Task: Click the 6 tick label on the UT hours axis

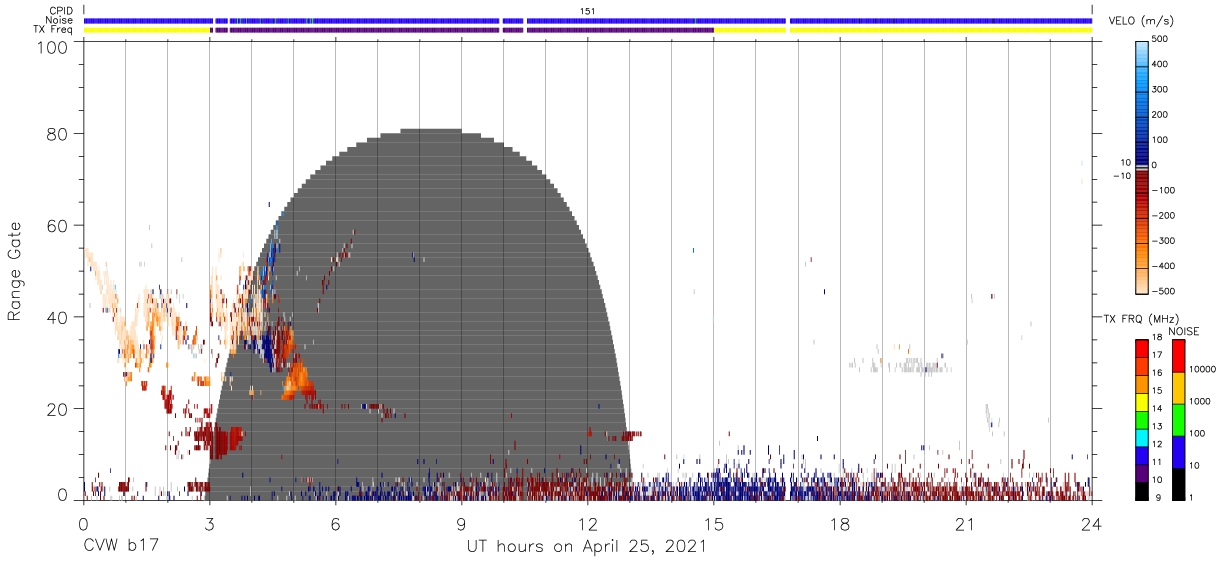Action: (x=335, y=525)
